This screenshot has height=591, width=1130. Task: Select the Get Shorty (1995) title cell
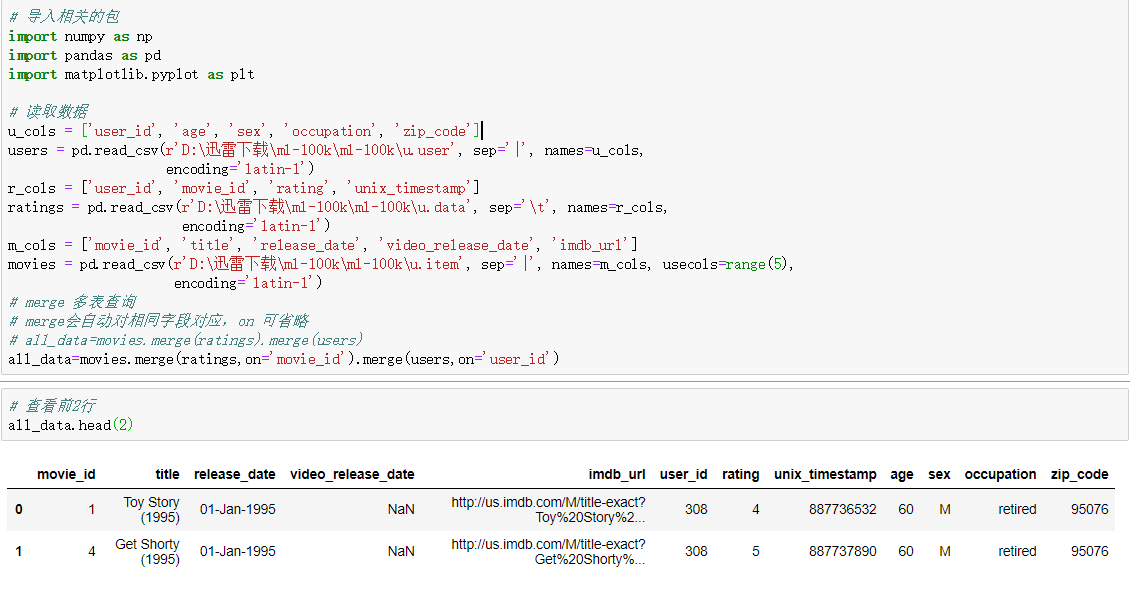coord(147,552)
